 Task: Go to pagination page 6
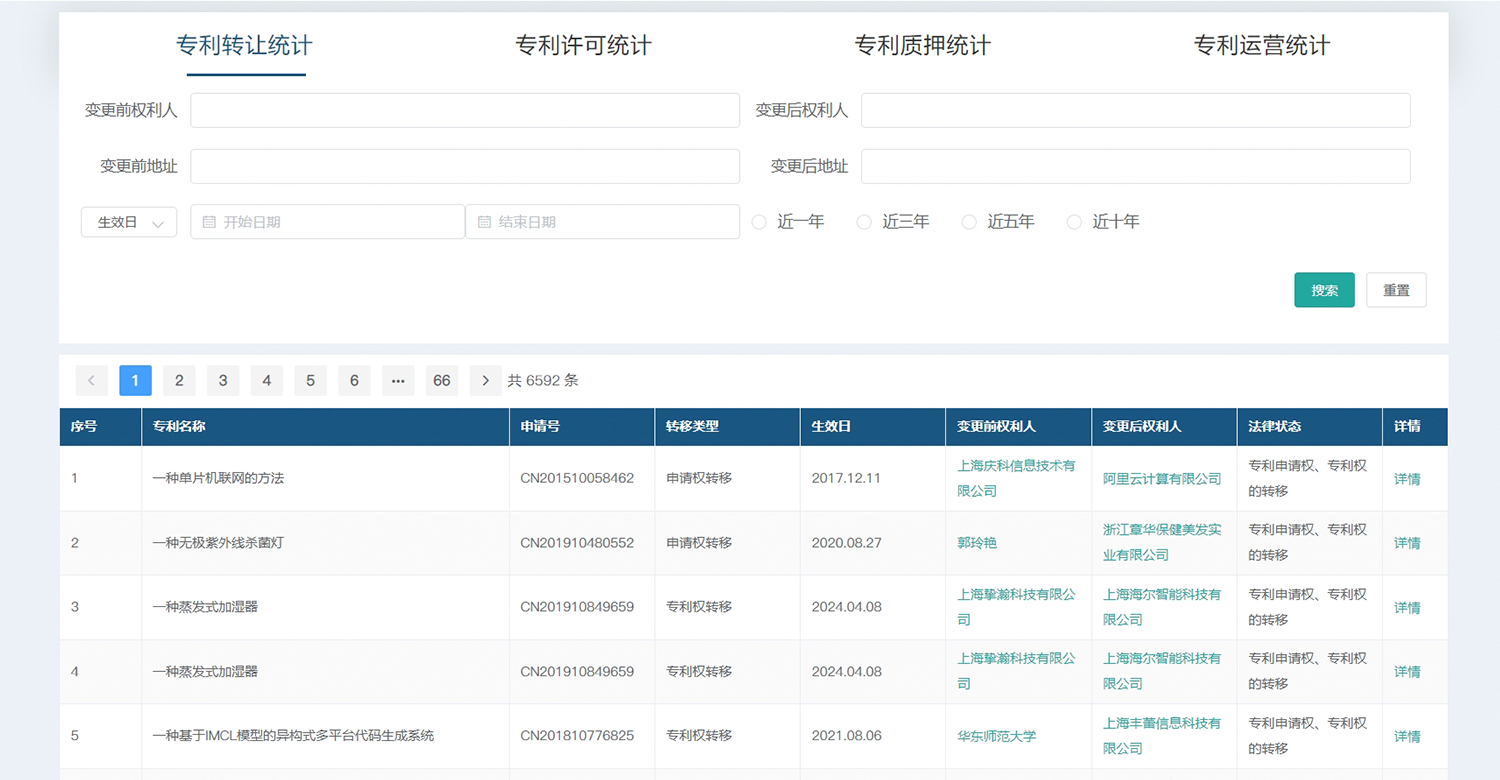[355, 380]
